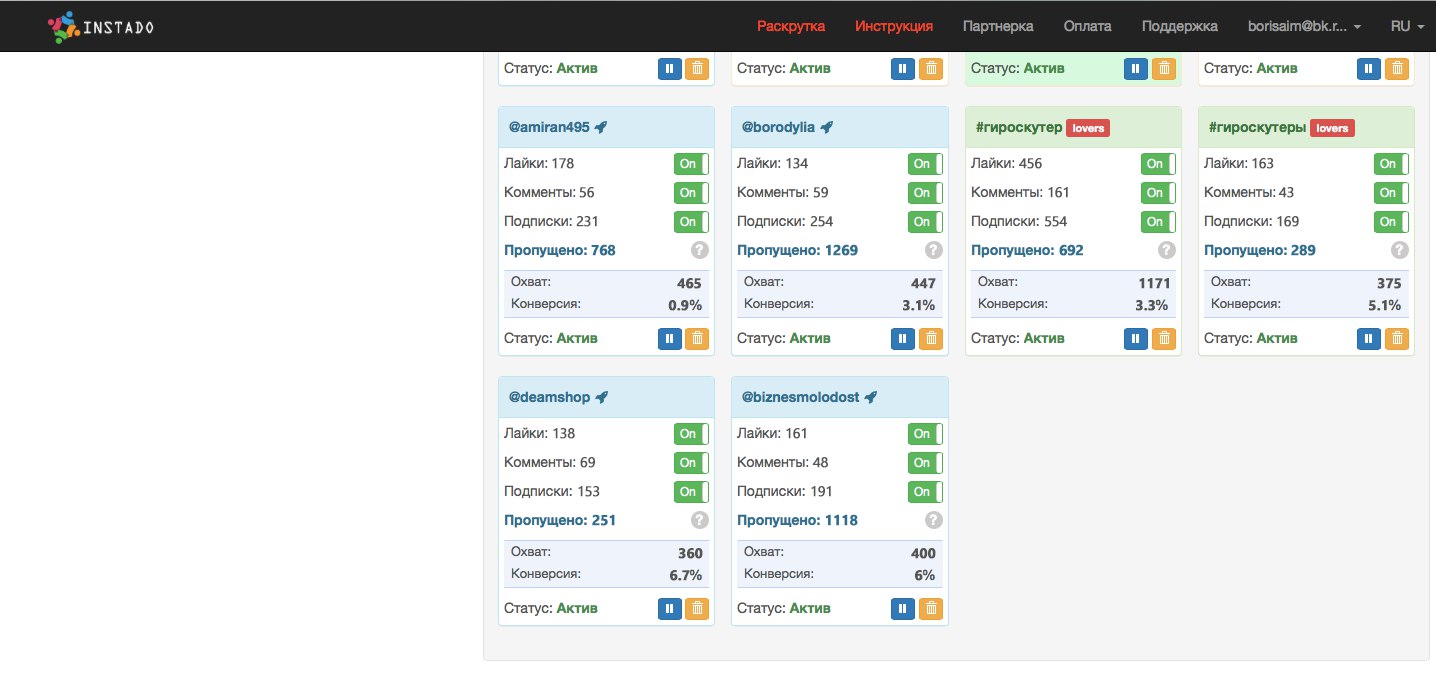Remove the campaign with Охват 1171 via trash
Image resolution: width=1436 pixels, height=678 pixels.
click(1163, 338)
